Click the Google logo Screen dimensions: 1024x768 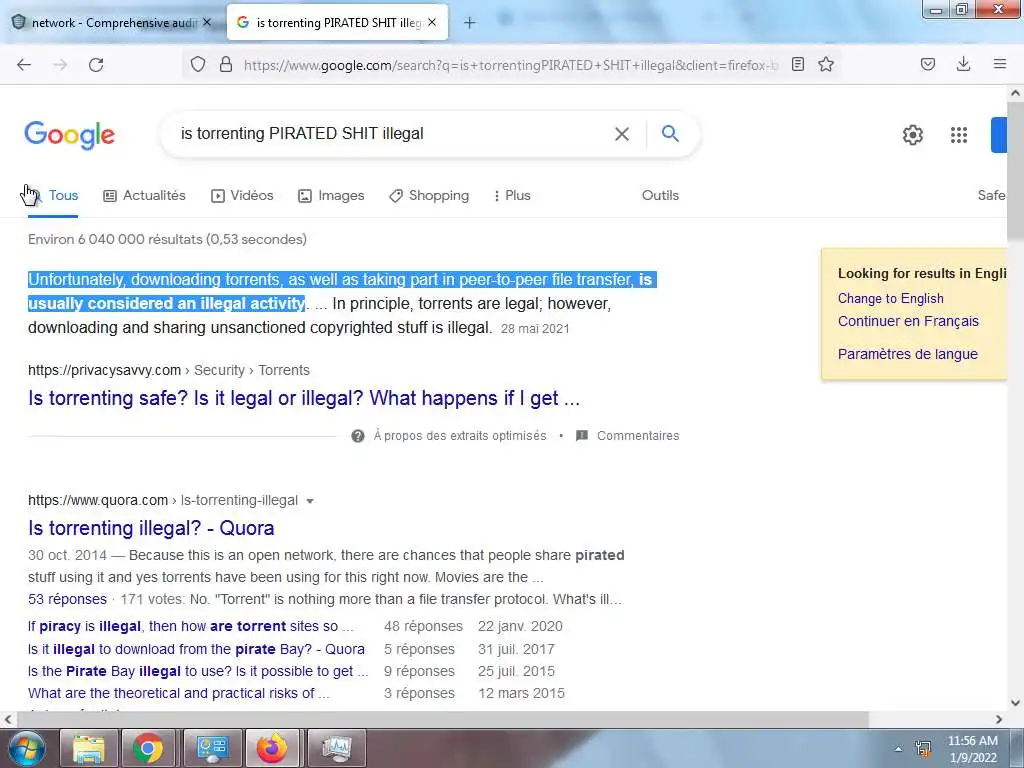click(x=70, y=135)
